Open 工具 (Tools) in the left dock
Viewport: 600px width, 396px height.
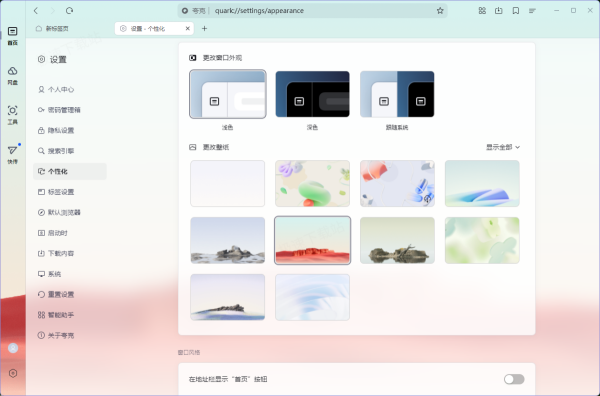[x=13, y=115]
